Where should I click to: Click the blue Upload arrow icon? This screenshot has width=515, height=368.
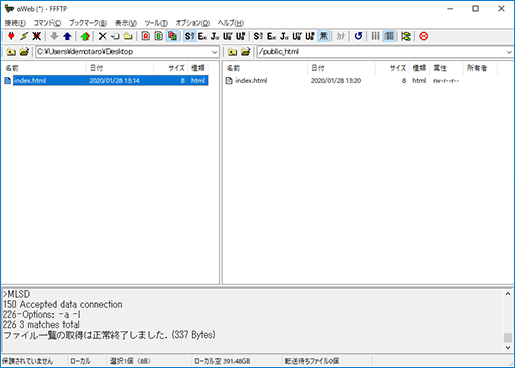click(x=67, y=36)
